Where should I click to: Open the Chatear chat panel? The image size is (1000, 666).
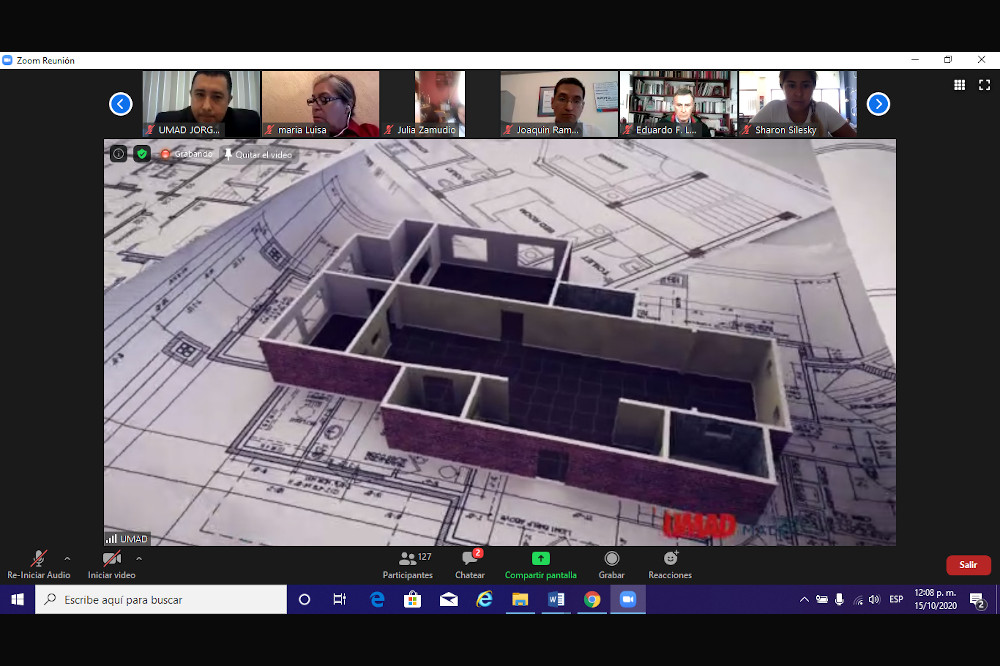coord(469,564)
